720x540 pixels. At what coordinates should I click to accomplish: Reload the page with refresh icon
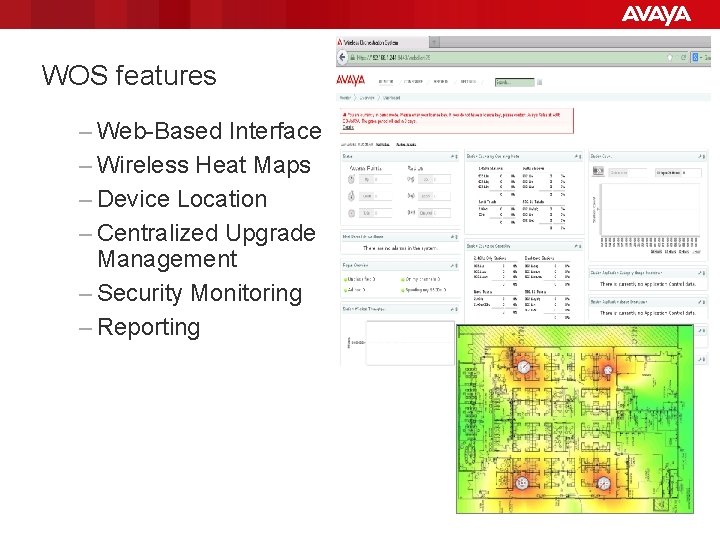pos(683,57)
